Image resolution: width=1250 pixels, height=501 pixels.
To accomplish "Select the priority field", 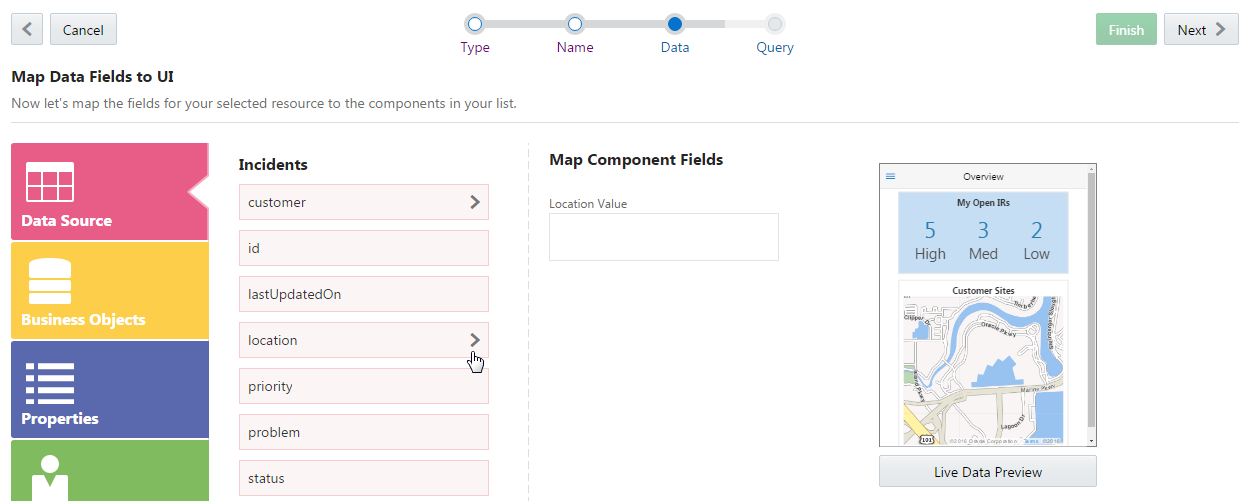I will 363,386.
